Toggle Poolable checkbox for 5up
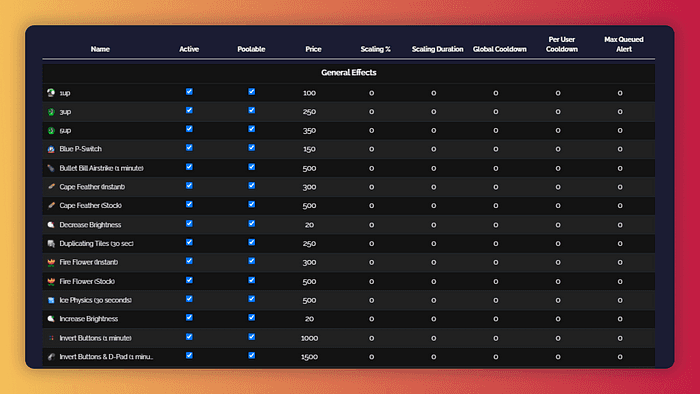Viewport: 700px width, 394px height. [252, 129]
